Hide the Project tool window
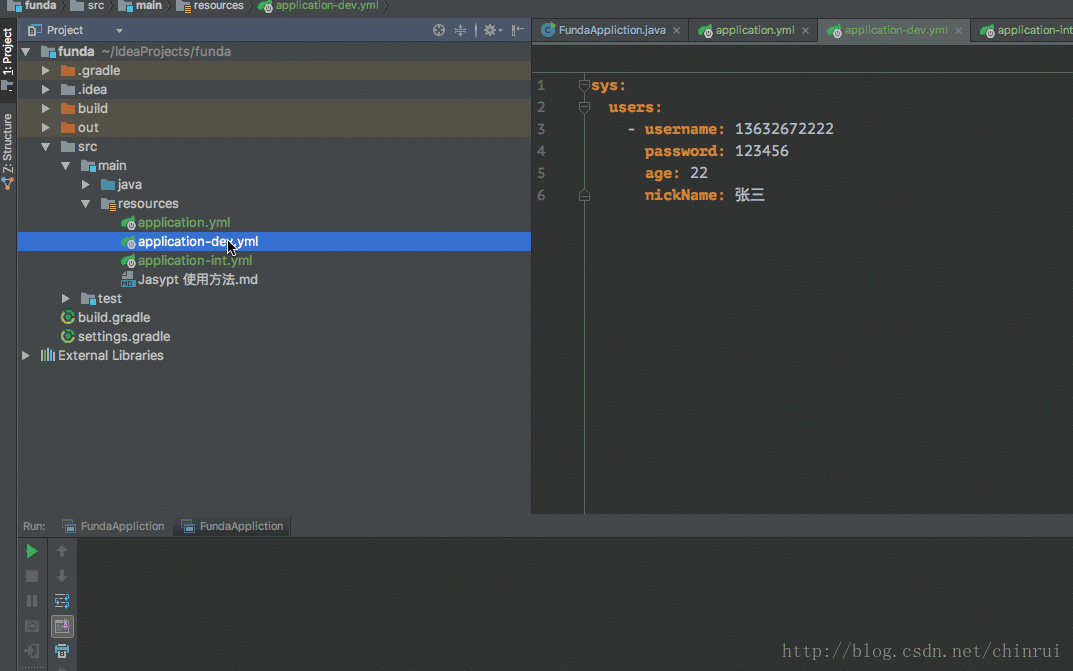 pyautogui.click(x=517, y=31)
